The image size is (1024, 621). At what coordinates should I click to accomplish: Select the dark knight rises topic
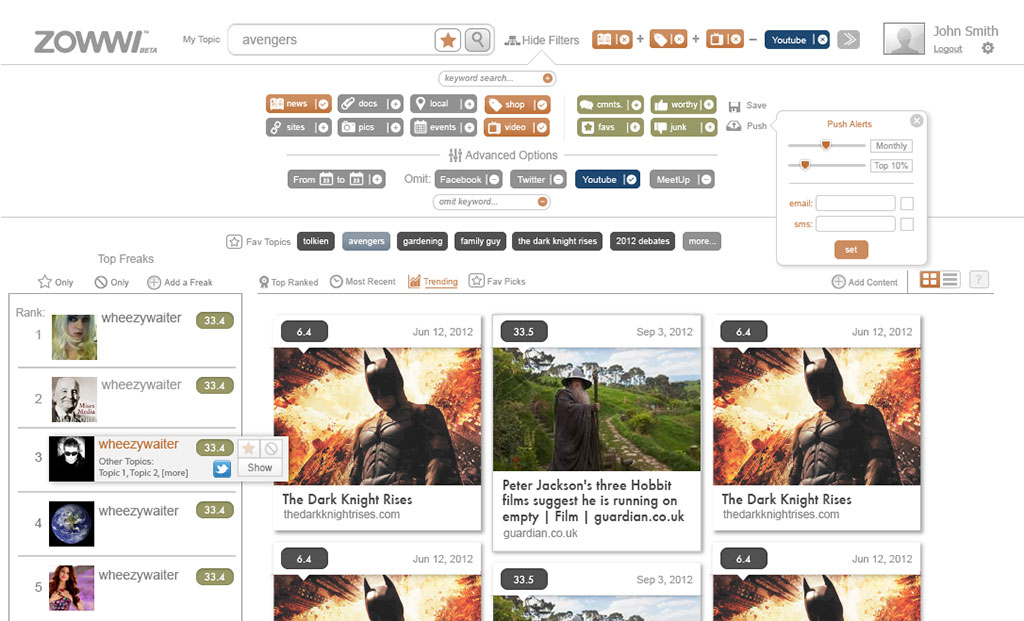tap(558, 242)
